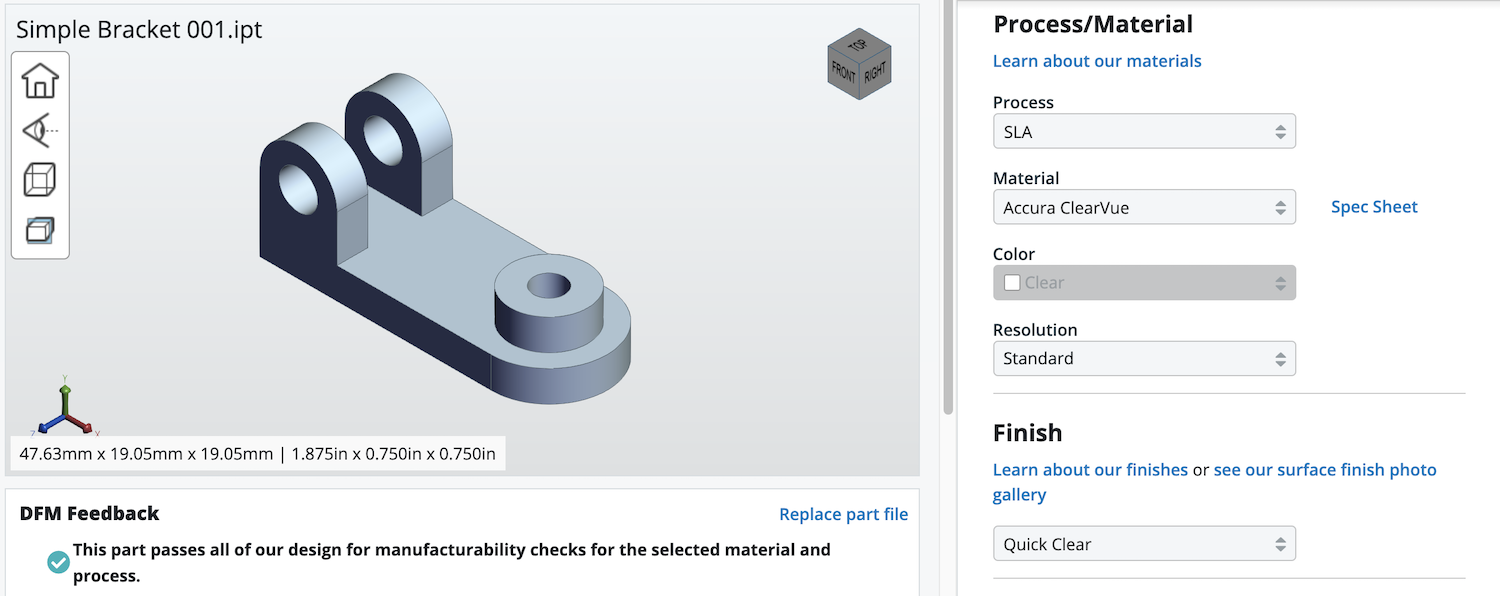Click Learn about our materials link
Viewport: 1500px width, 596px height.
(1097, 61)
